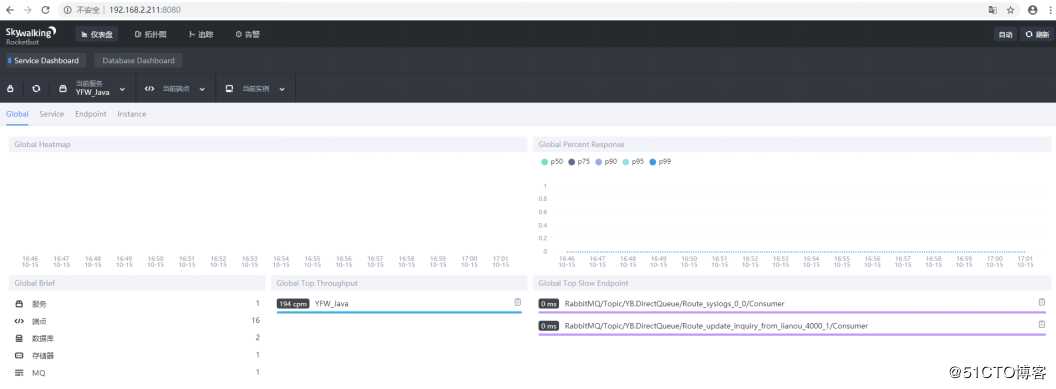Switch to the Endpoint tab
1056x389 pixels.
(x=91, y=114)
